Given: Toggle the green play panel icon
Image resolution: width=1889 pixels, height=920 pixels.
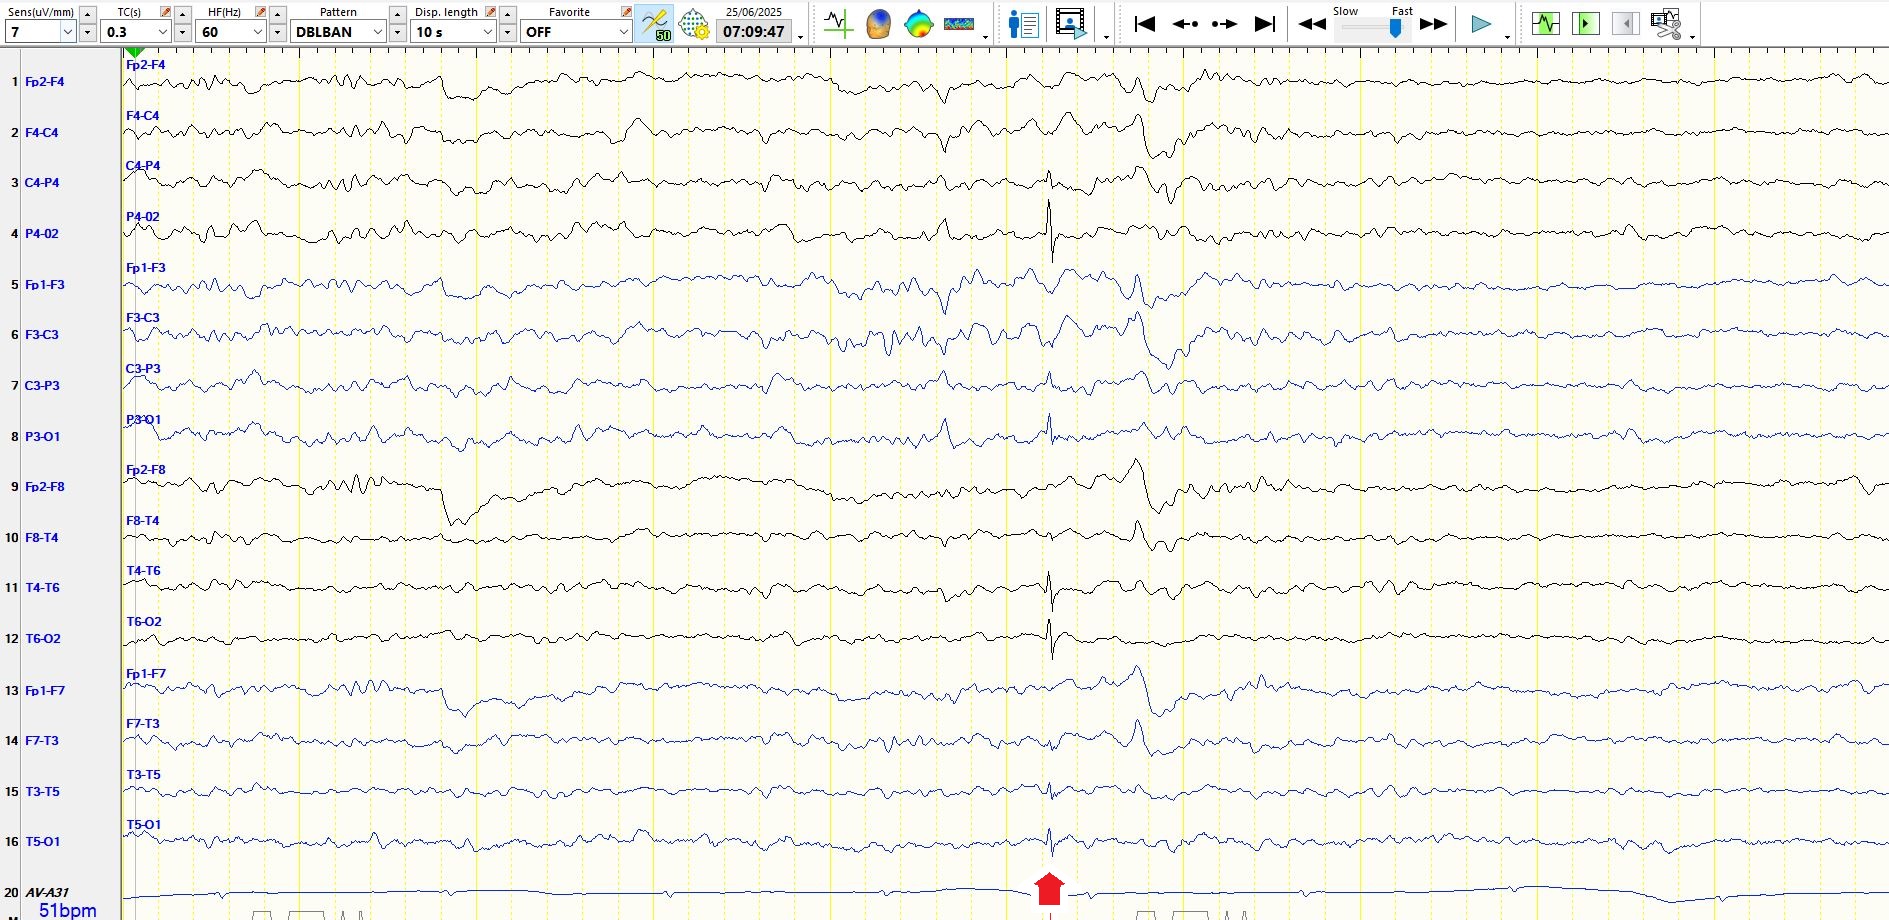Looking at the screenshot, I should coord(1586,23).
